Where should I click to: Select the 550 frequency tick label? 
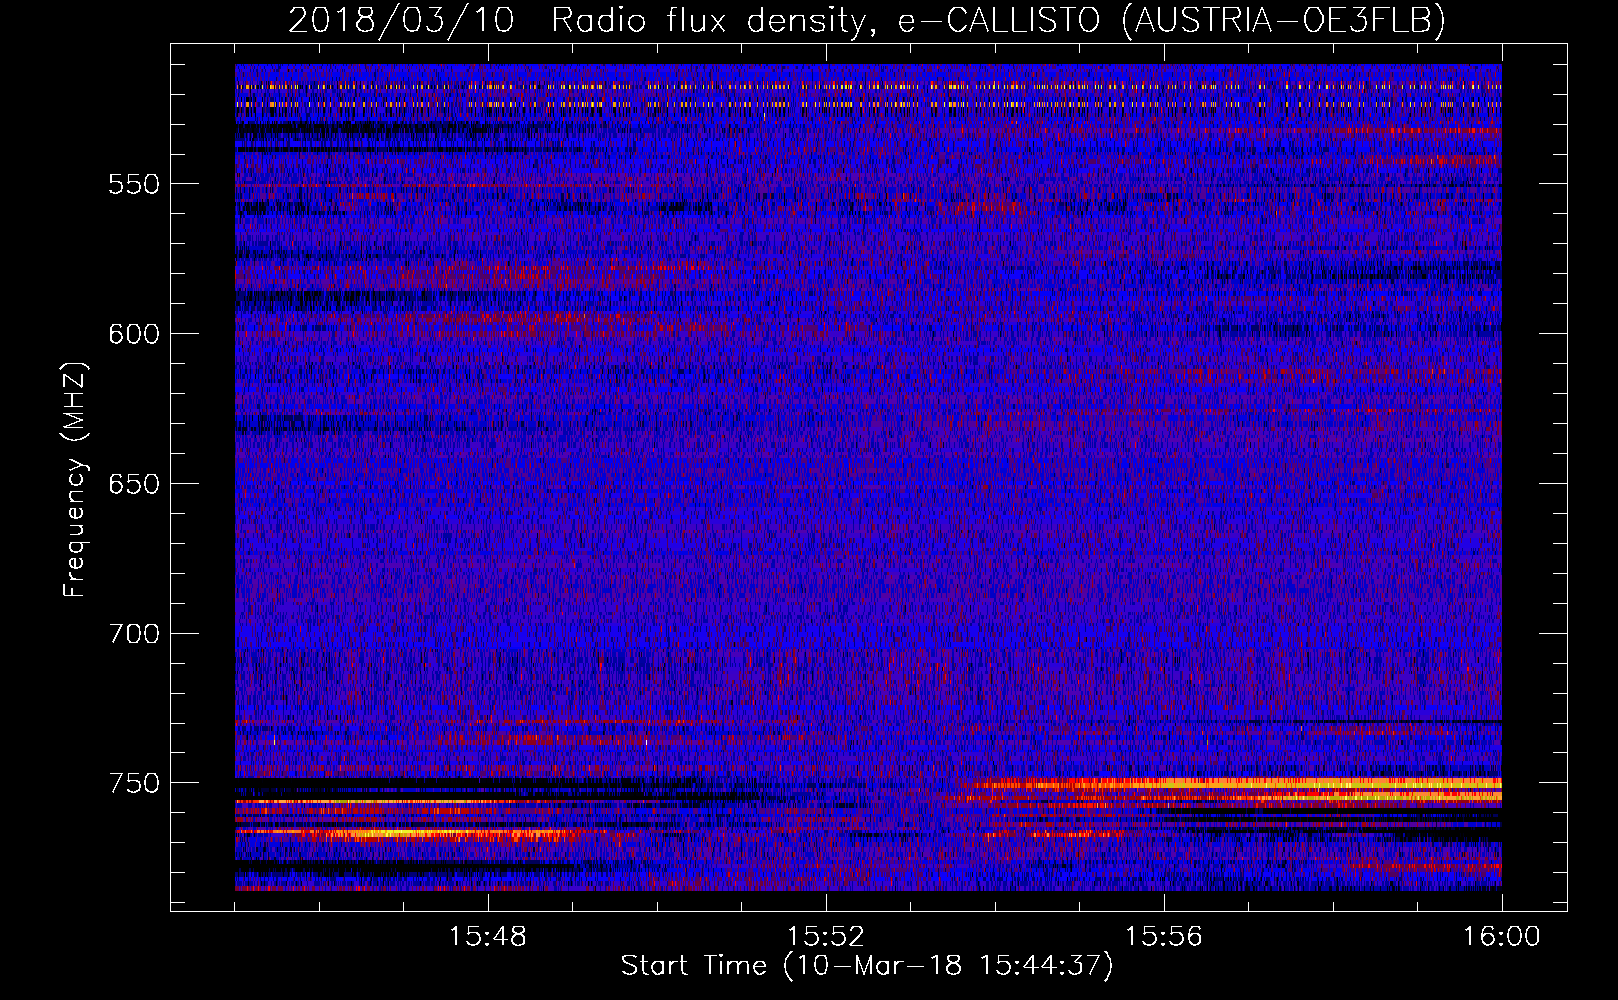(134, 185)
